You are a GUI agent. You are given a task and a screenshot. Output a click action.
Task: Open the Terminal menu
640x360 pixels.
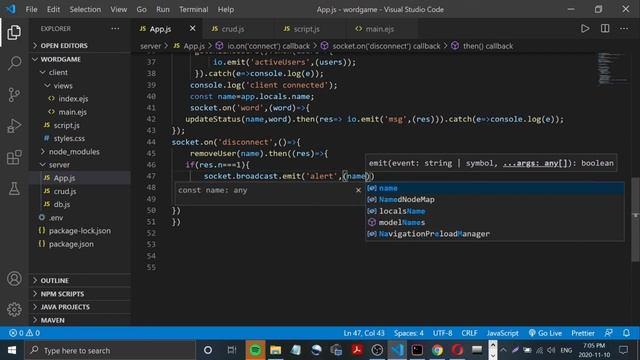193,9
